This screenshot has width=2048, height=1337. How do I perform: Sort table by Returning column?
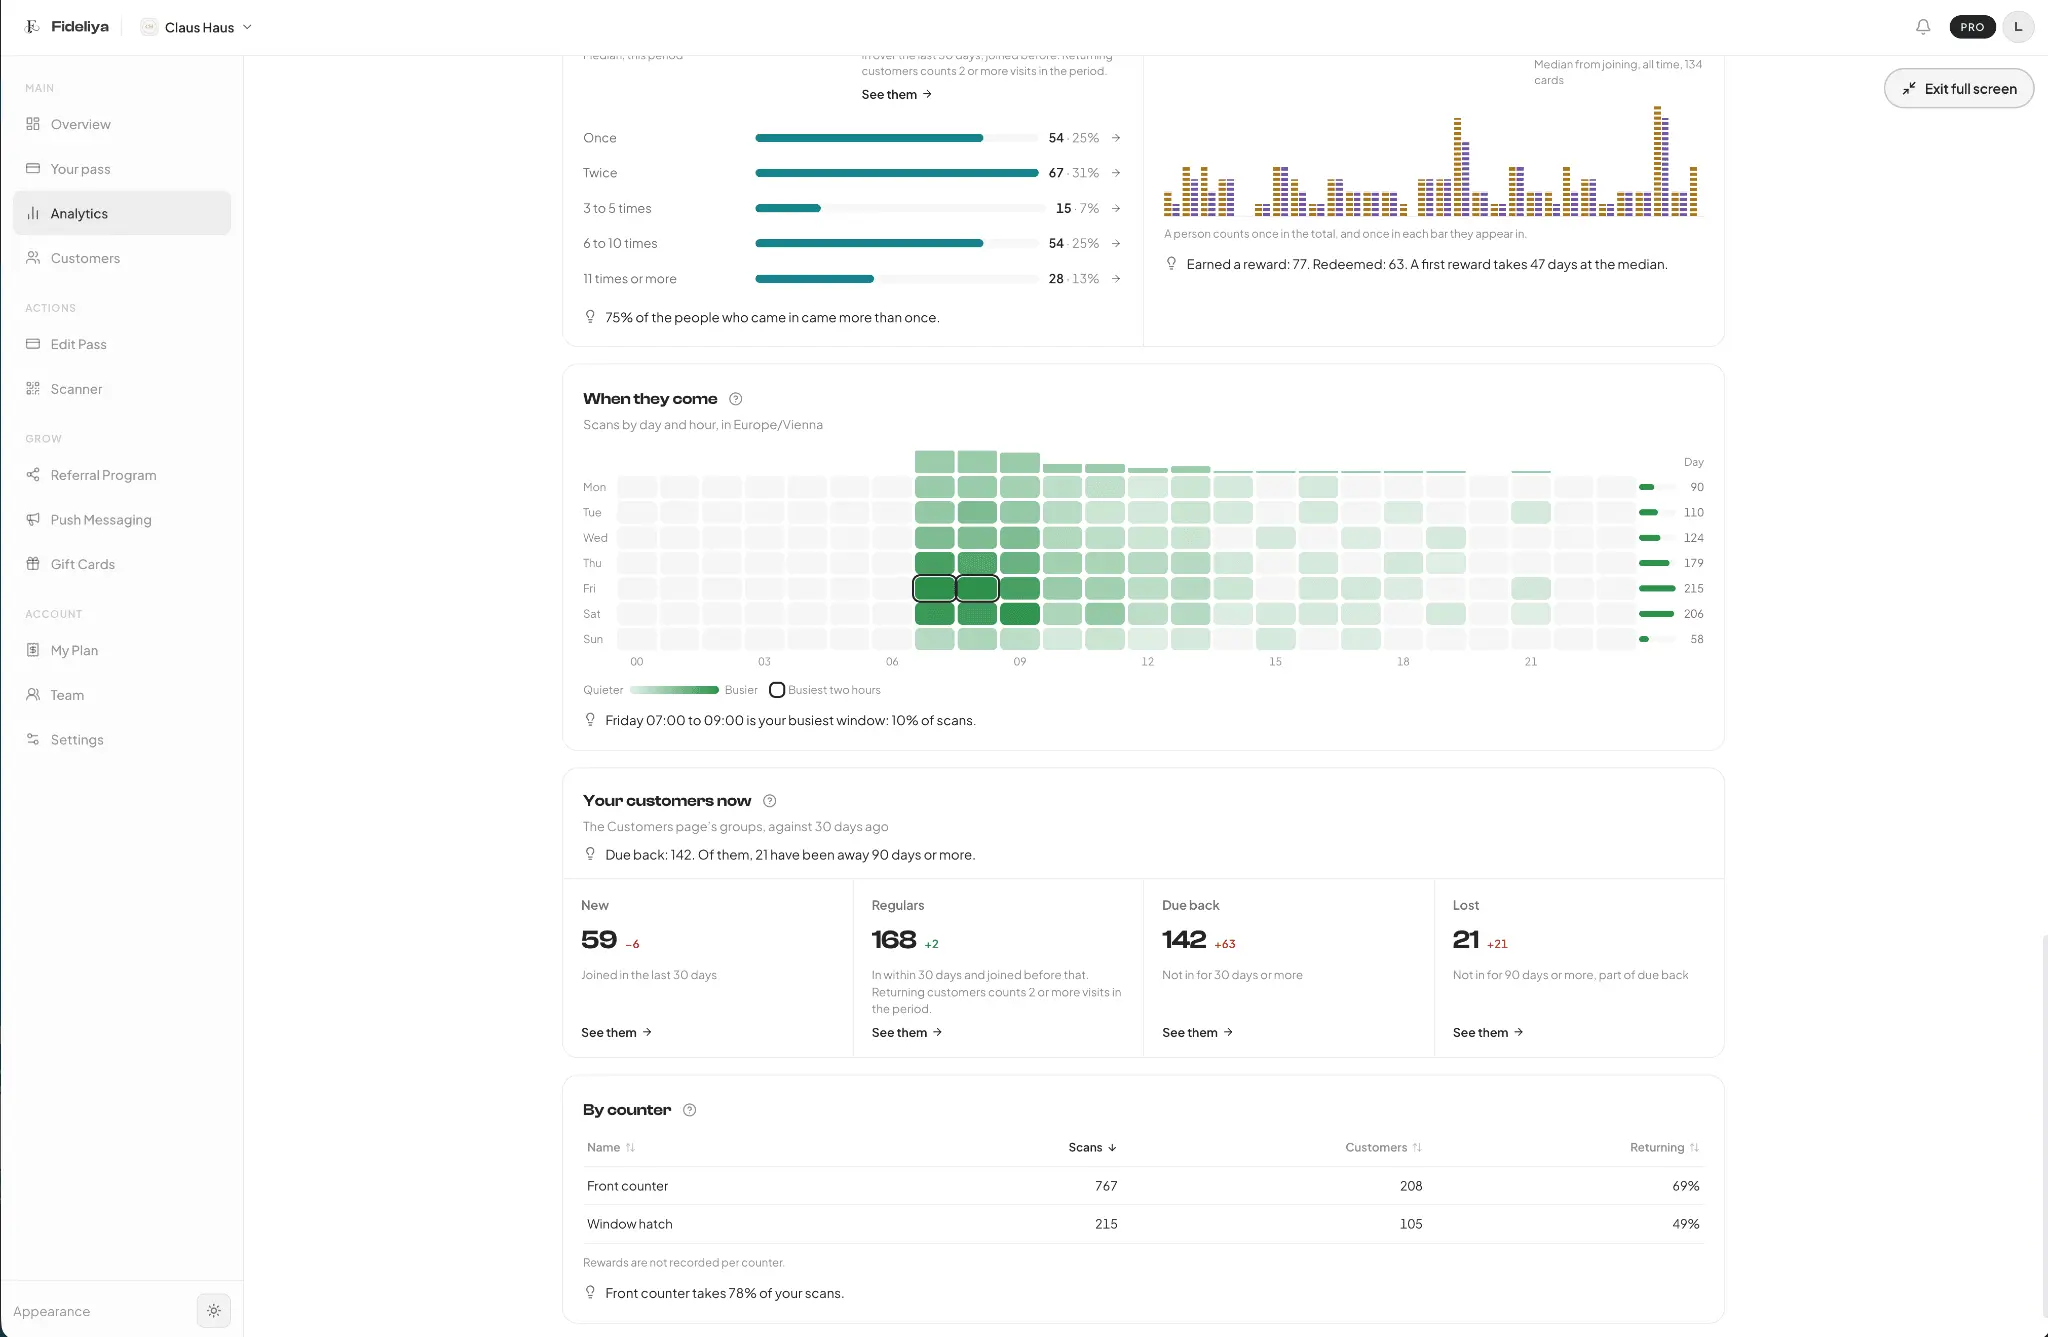(x=1664, y=1147)
